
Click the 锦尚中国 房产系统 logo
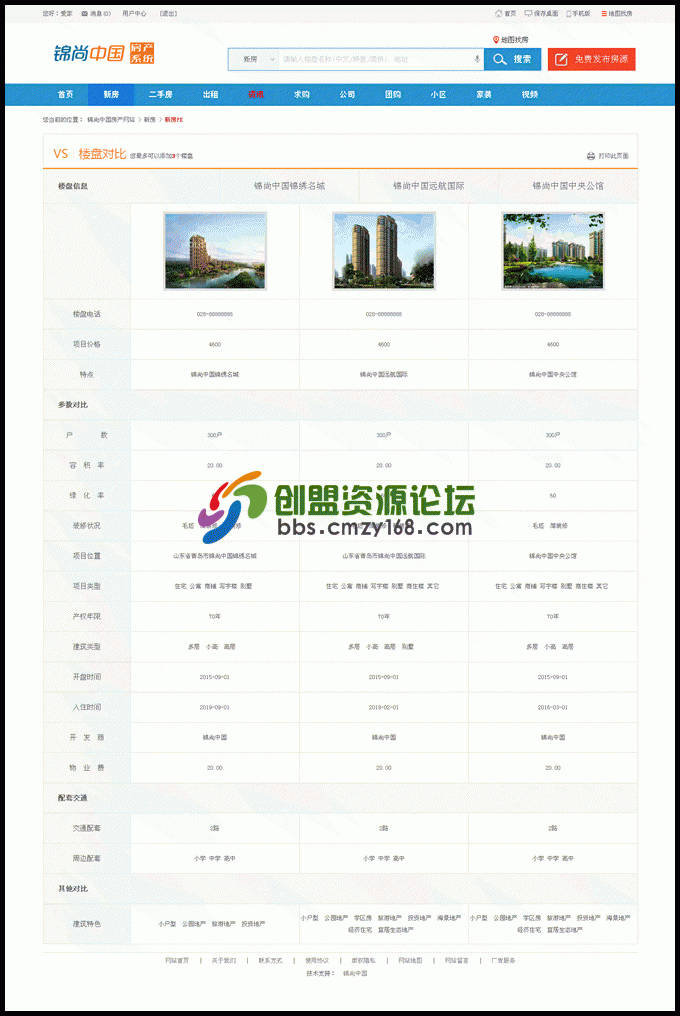(x=104, y=53)
